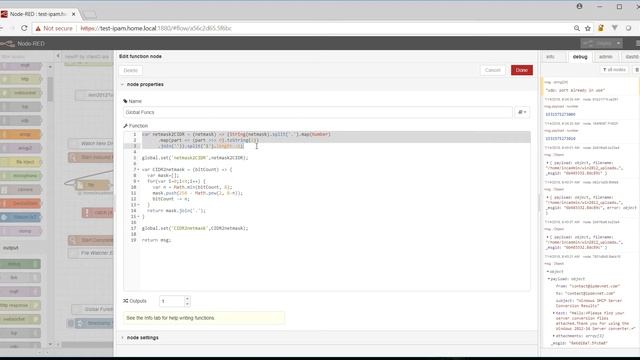This screenshot has height=360, width=640.
Task: Select the link output palette node
Action: click(x=20, y=278)
